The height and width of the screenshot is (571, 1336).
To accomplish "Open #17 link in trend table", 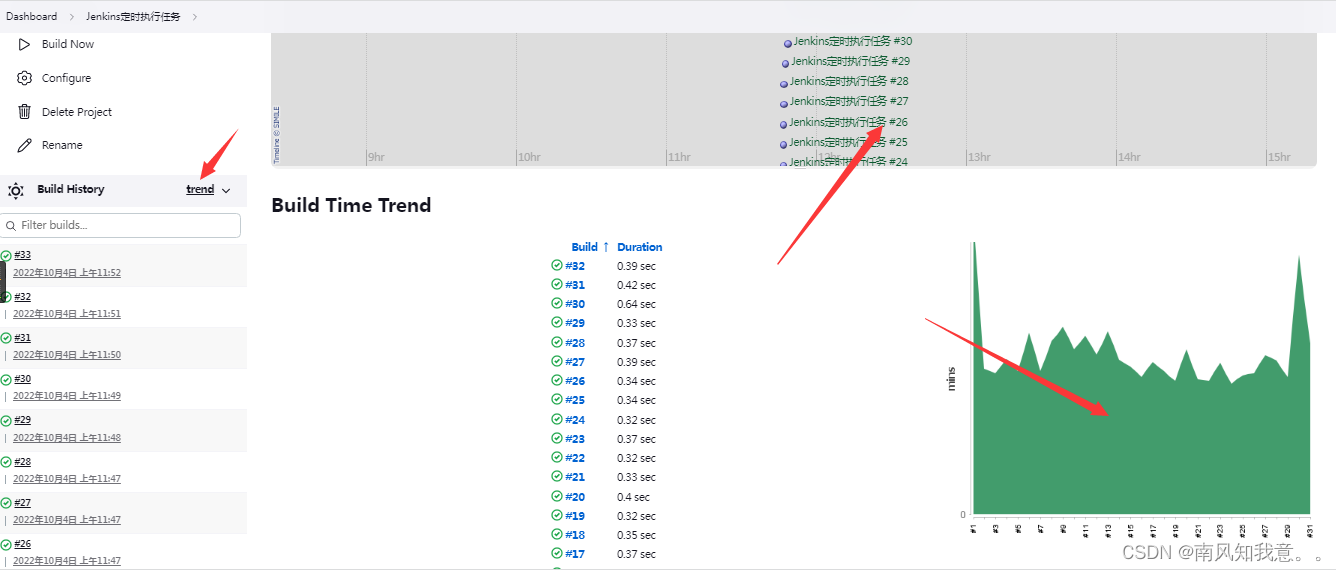I will 575,554.
